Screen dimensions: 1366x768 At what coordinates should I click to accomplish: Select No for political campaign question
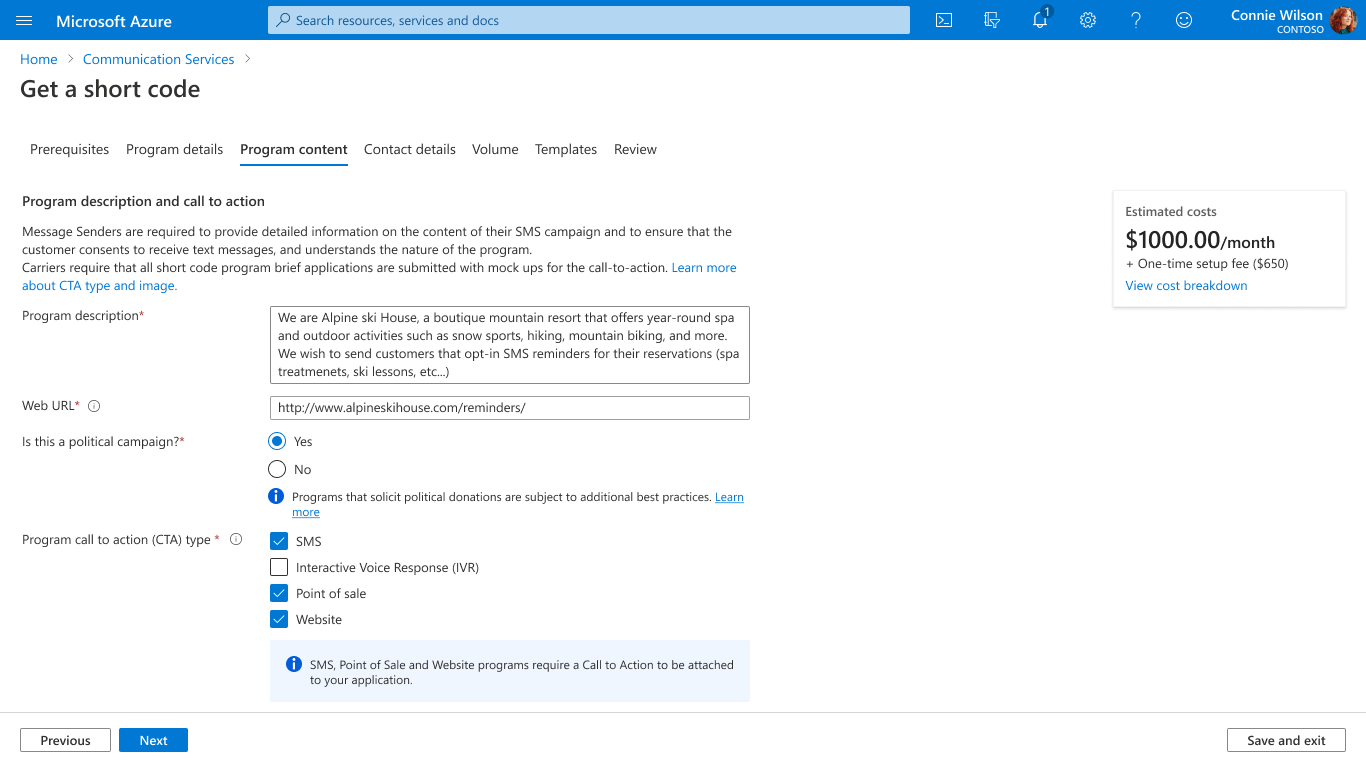[x=276, y=468]
